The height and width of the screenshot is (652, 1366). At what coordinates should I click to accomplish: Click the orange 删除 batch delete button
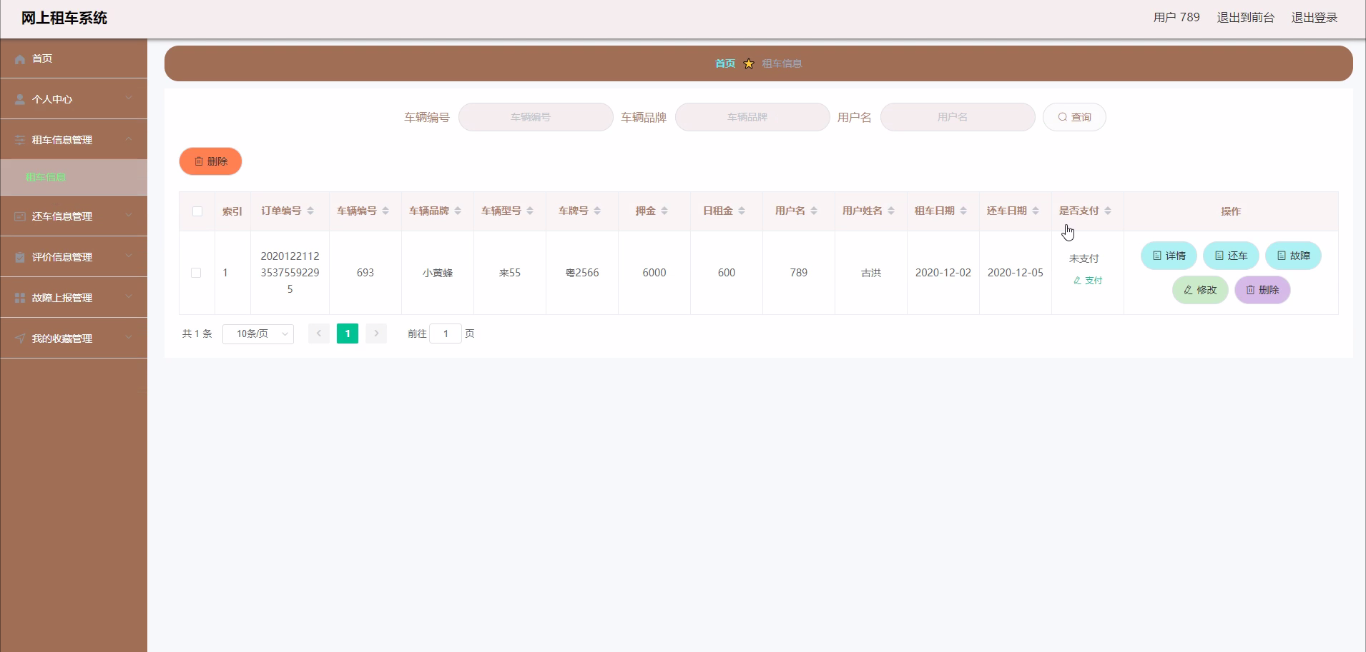210,161
